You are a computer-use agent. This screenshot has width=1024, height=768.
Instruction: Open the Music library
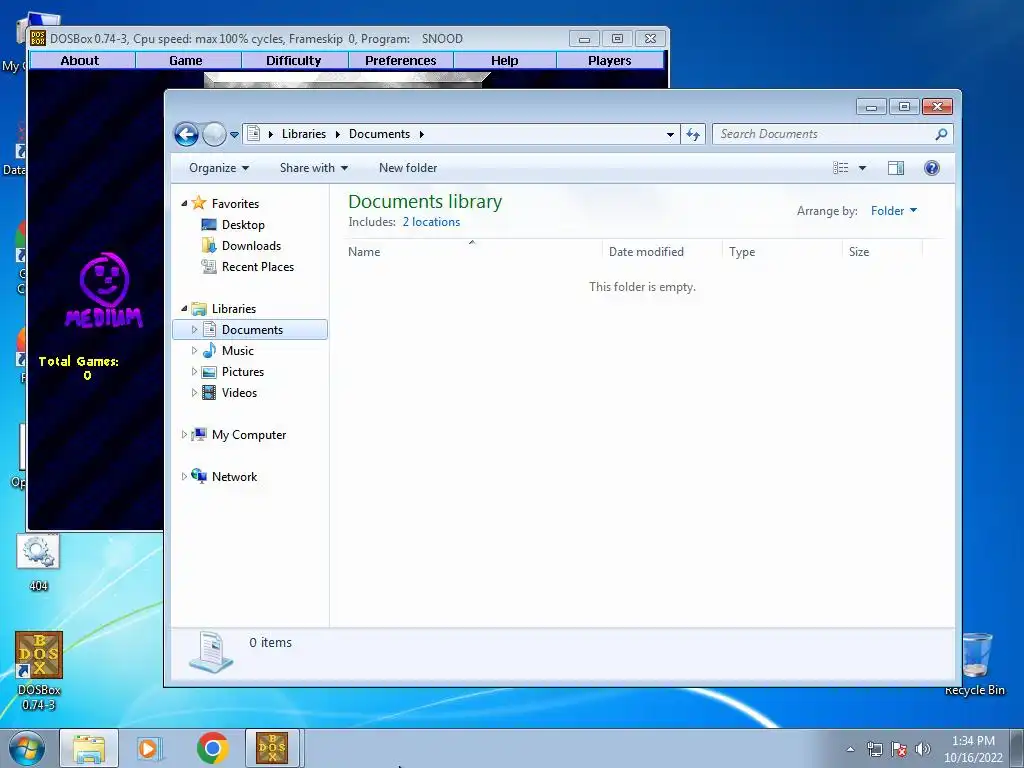pos(238,351)
